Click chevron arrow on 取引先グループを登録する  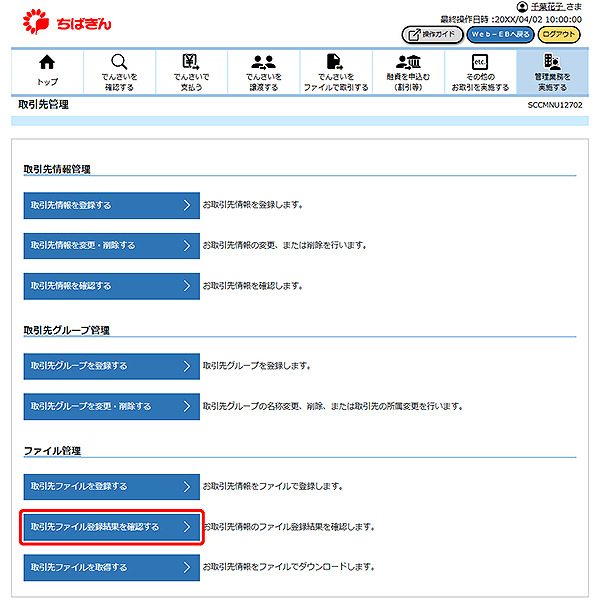[187, 366]
